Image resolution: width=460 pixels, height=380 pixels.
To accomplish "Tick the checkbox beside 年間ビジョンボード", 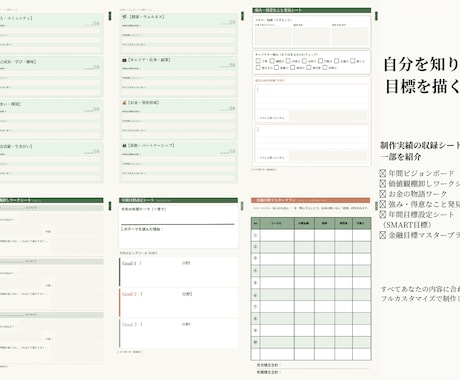I will 383,173.
